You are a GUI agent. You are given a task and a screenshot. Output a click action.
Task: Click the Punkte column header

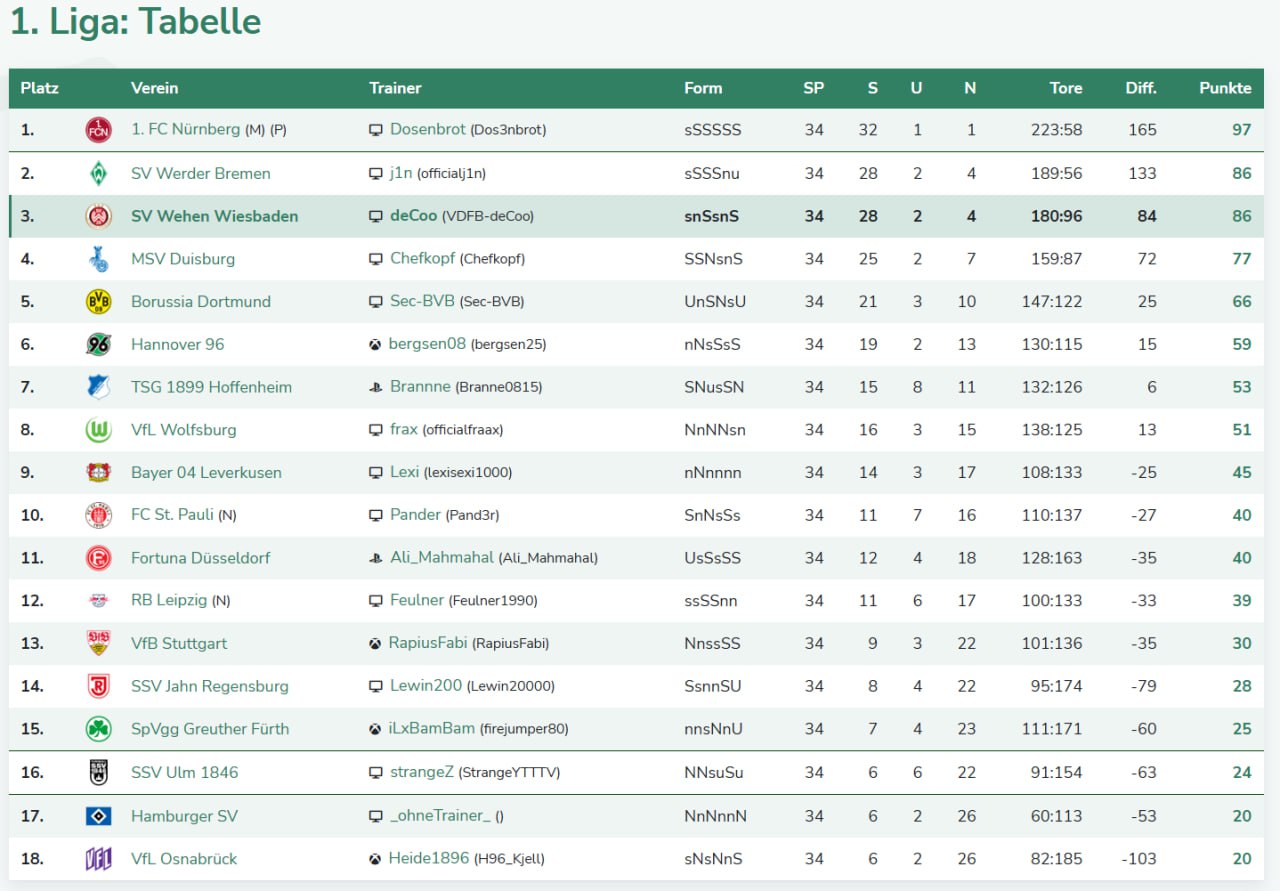pos(1224,88)
